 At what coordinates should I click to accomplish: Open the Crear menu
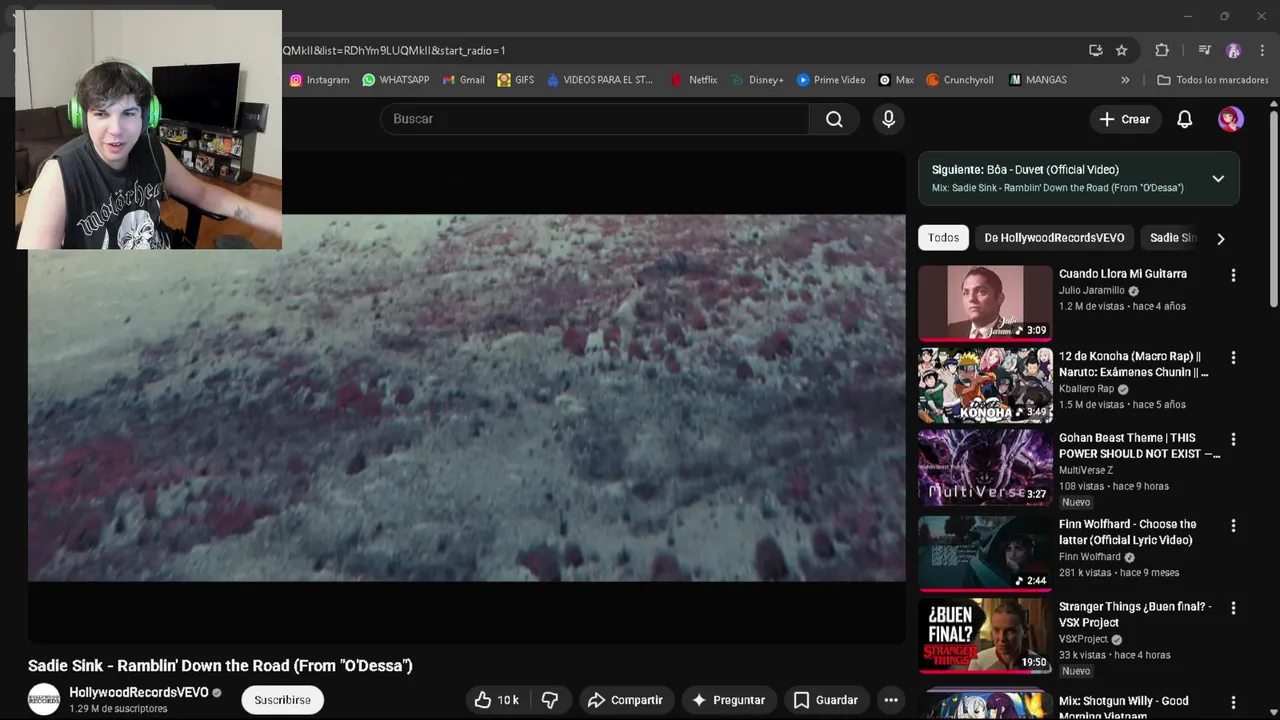tap(1125, 119)
